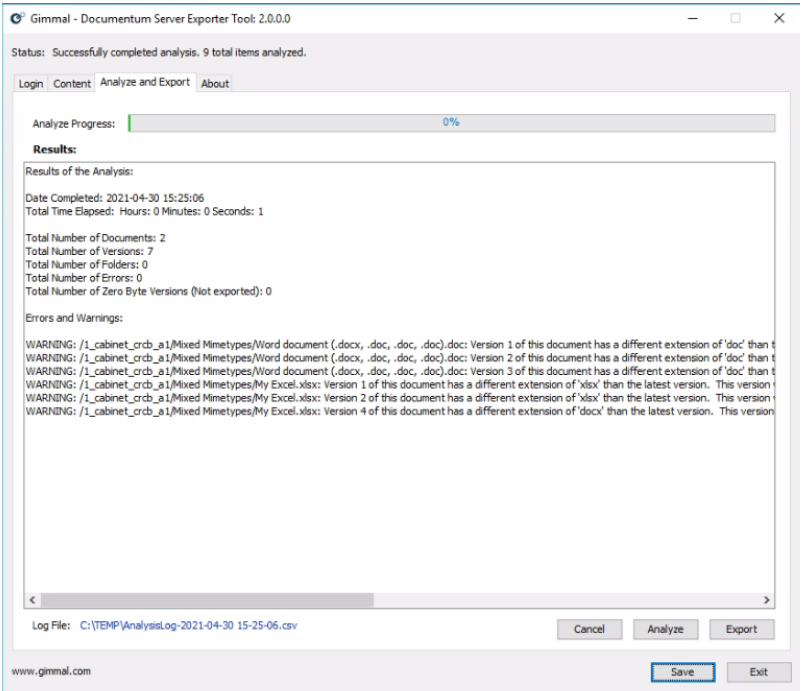Viewport: 803px width, 691px height.
Task: Click the Analyze Progress bar
Action: (x=451, y=123)
